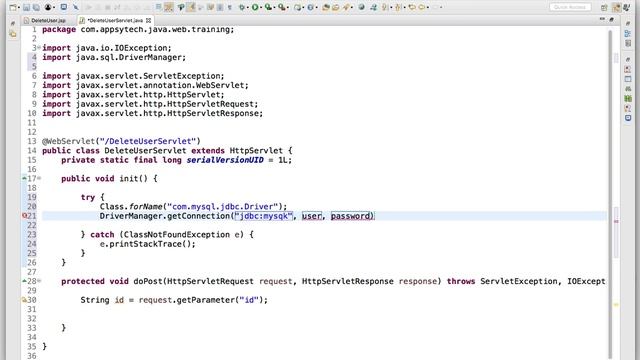Click the black round icon after Save All
This screenshot has width=640, height=360.
click(x=48, y=7)
